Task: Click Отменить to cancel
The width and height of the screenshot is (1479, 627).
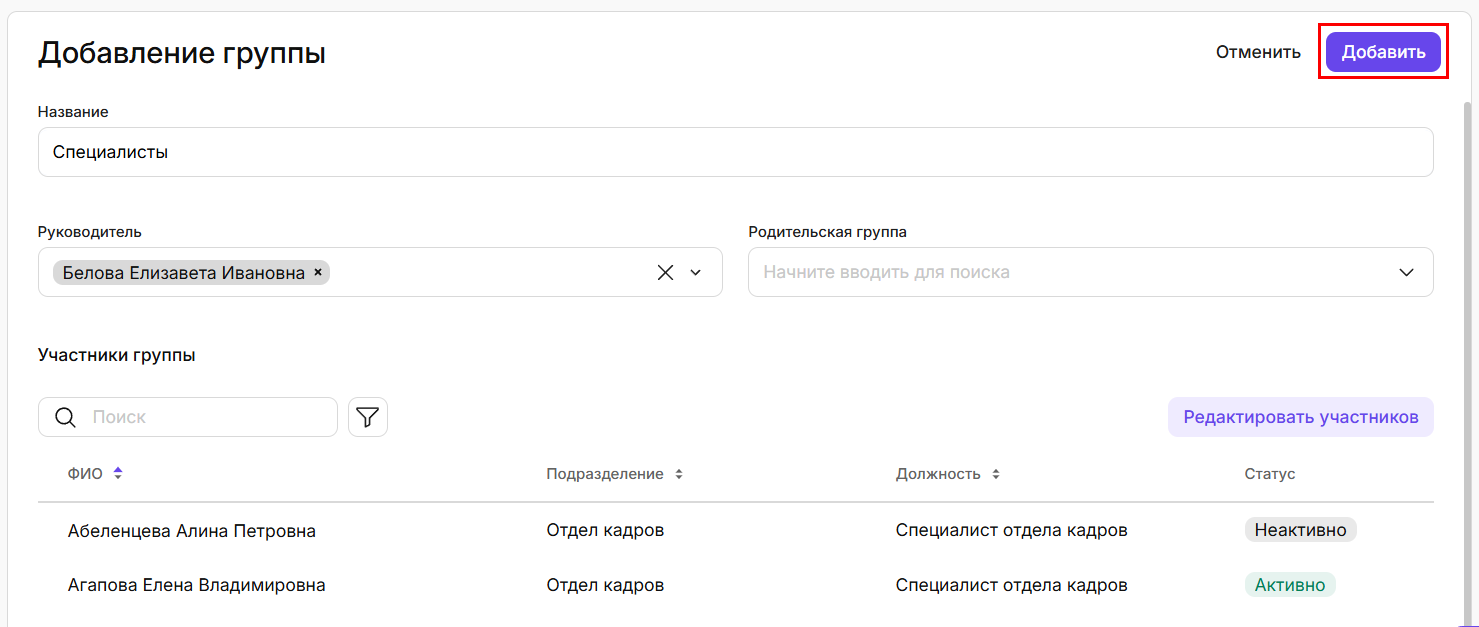Action: [x=1258, y=52]
